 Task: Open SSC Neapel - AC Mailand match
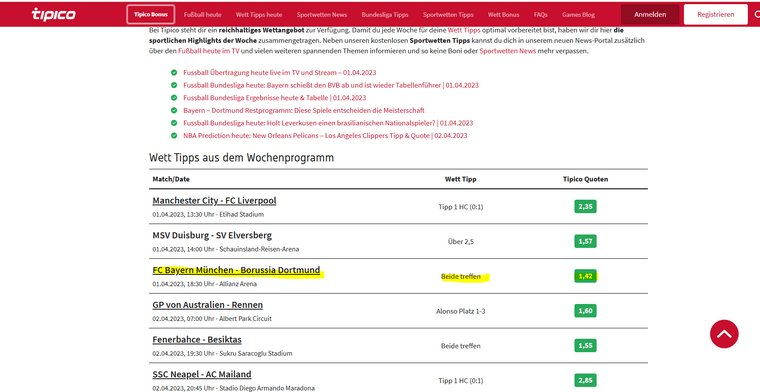[202, 375]
